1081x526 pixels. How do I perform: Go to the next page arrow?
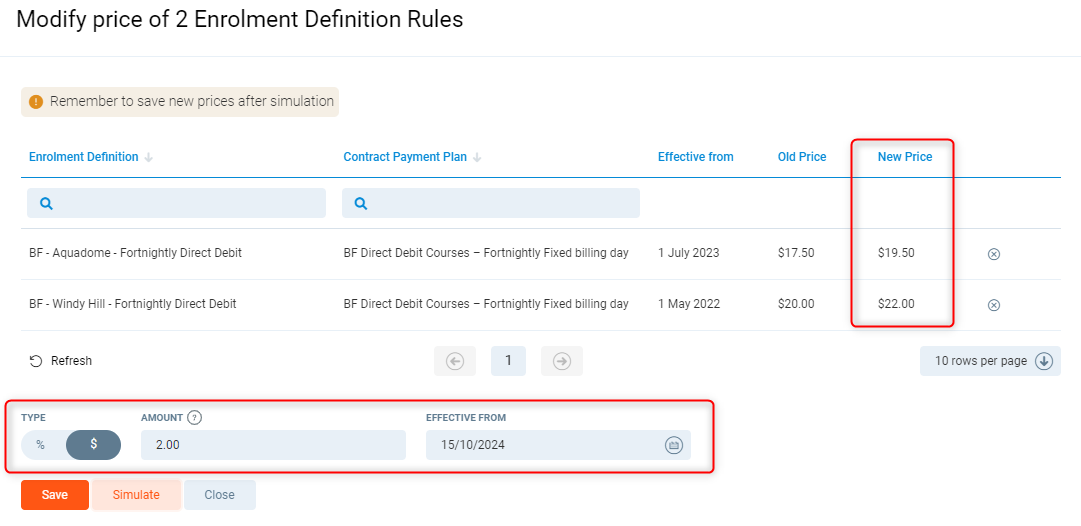pos(561,361)
